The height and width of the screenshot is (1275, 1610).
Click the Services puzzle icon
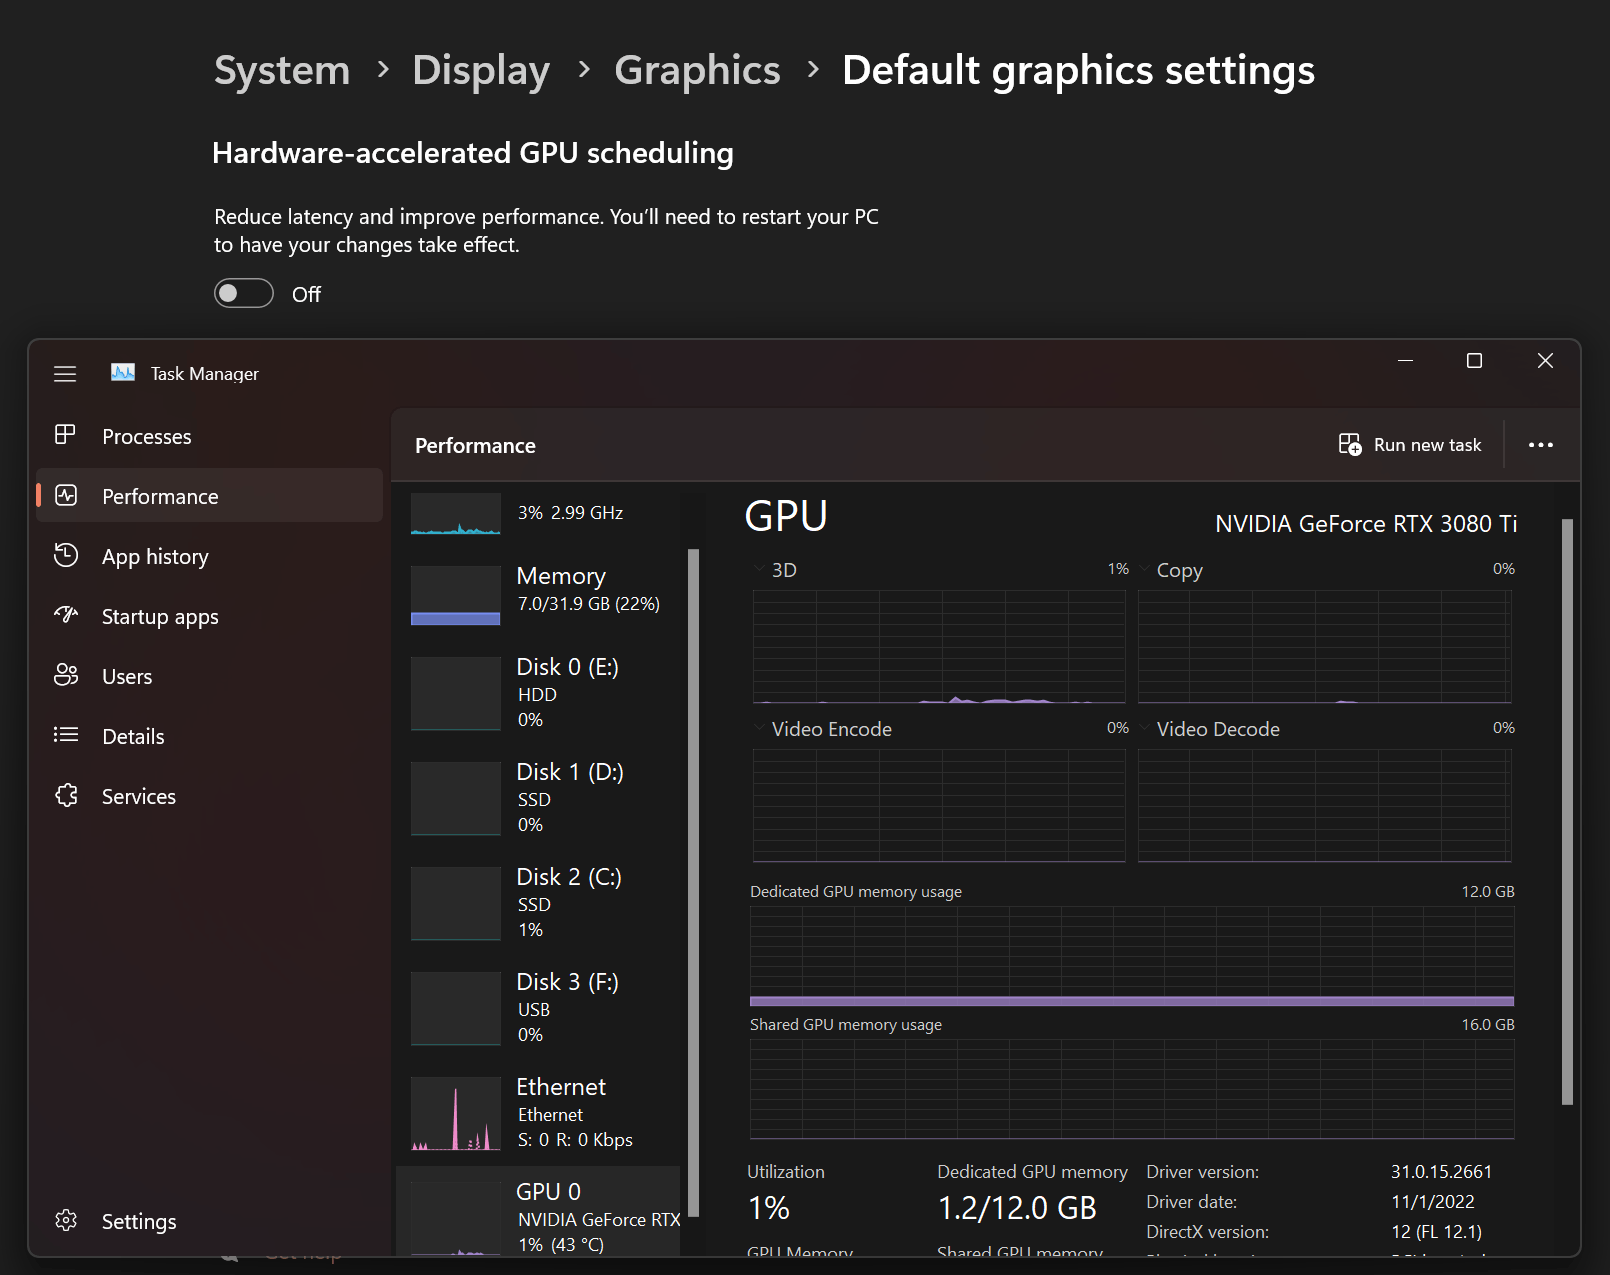(66, 795)
